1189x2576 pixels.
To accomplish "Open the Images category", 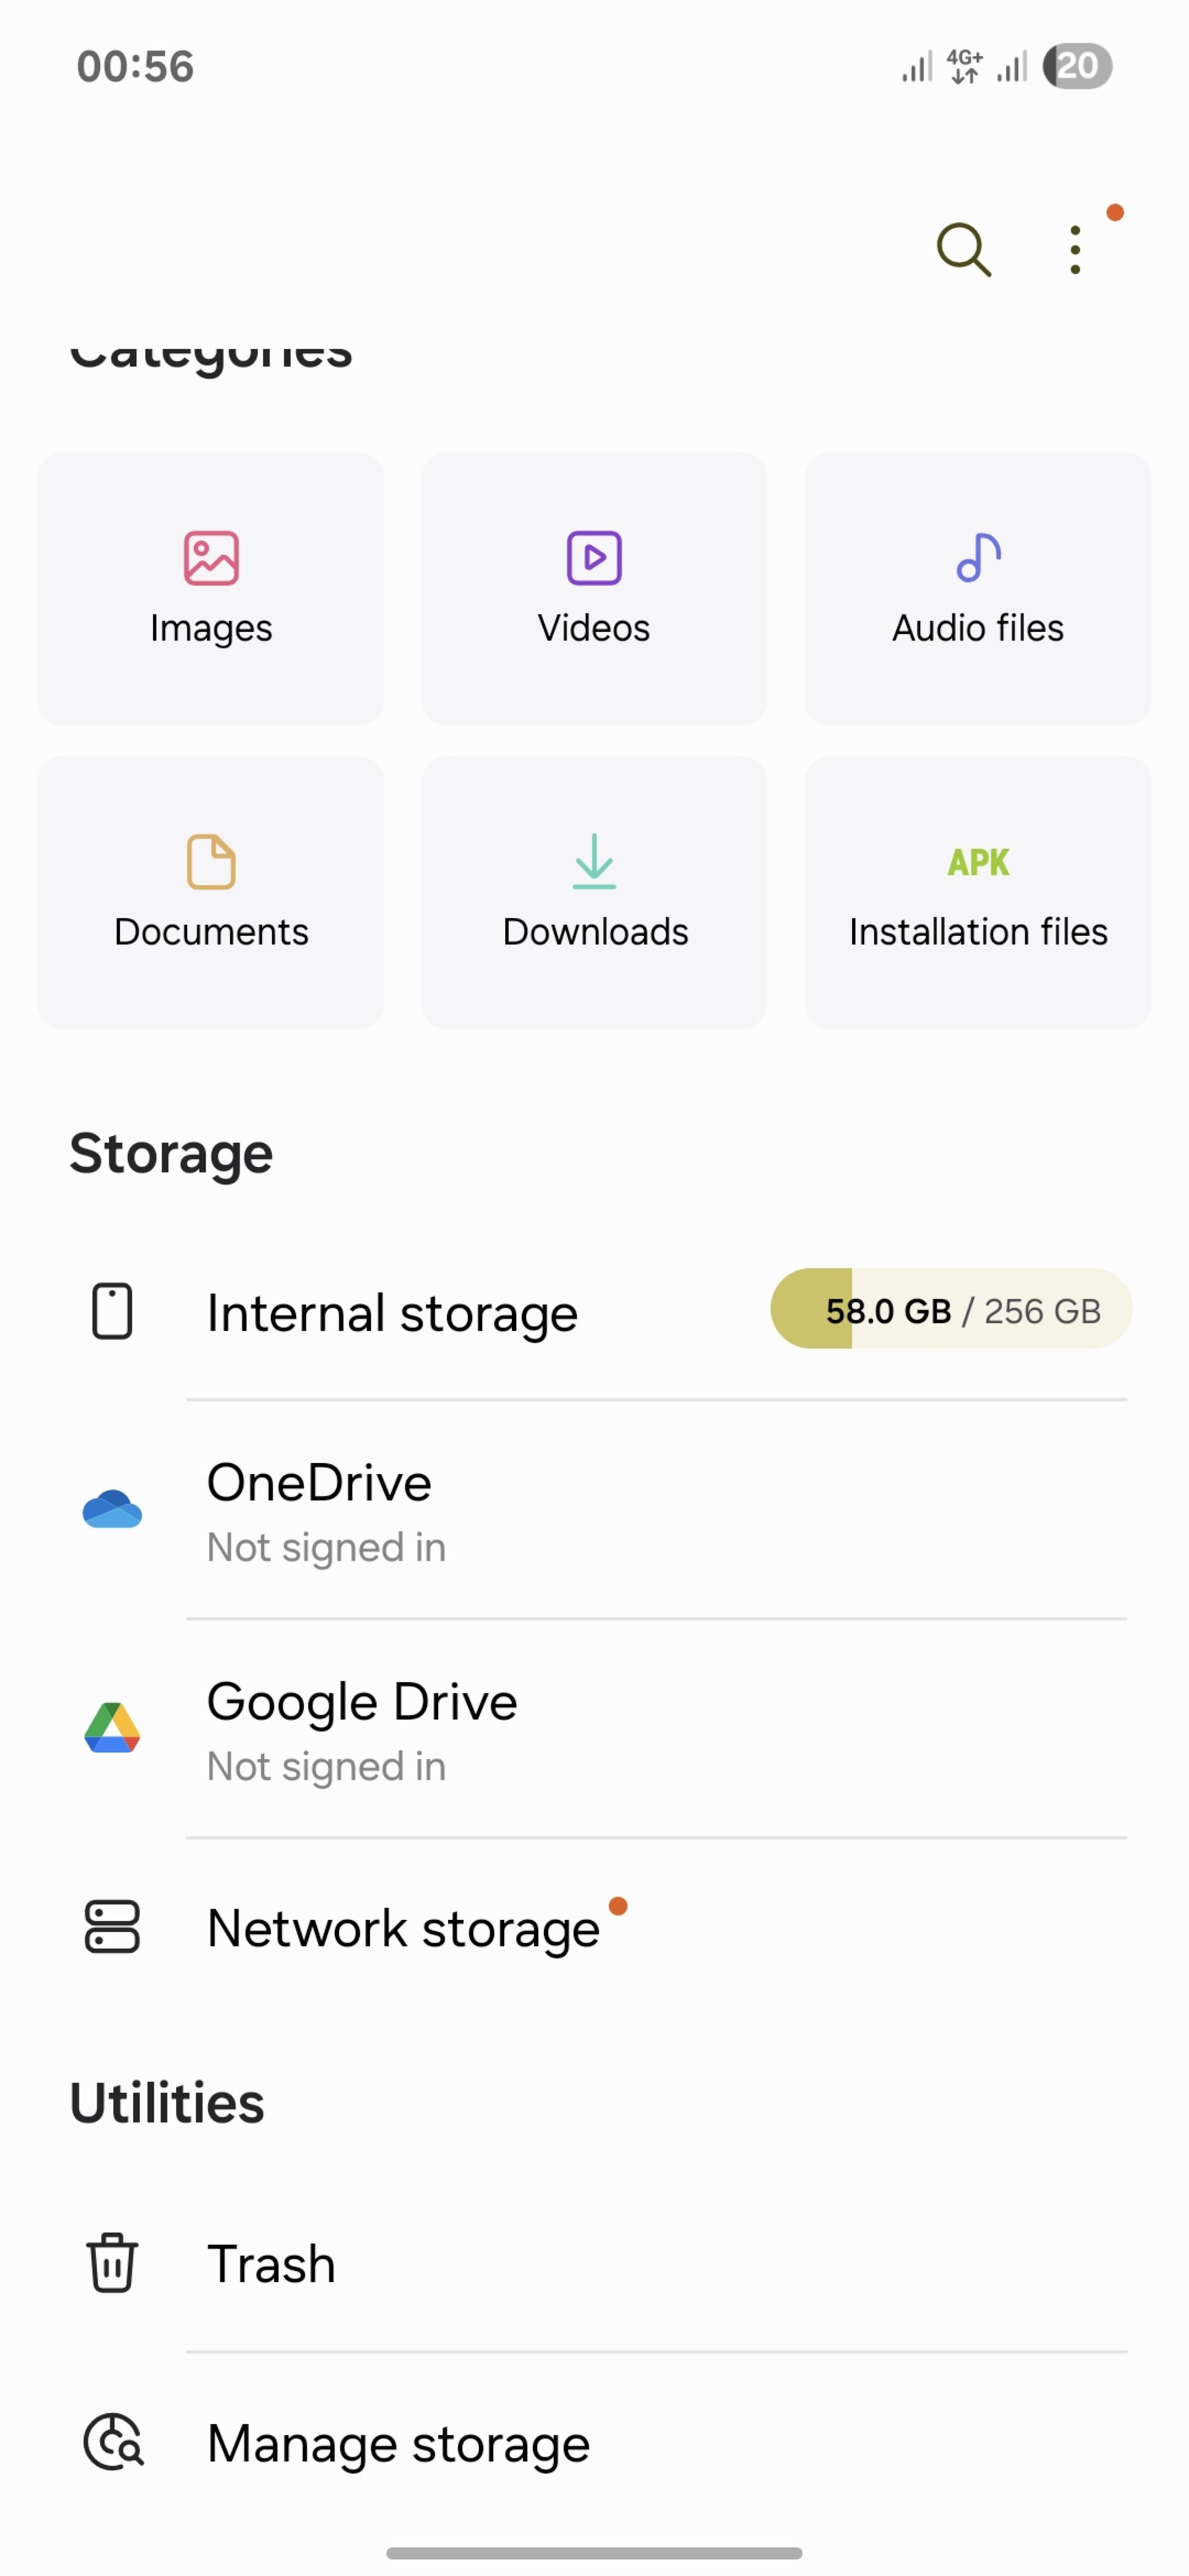I will click(x=211, y=589).
